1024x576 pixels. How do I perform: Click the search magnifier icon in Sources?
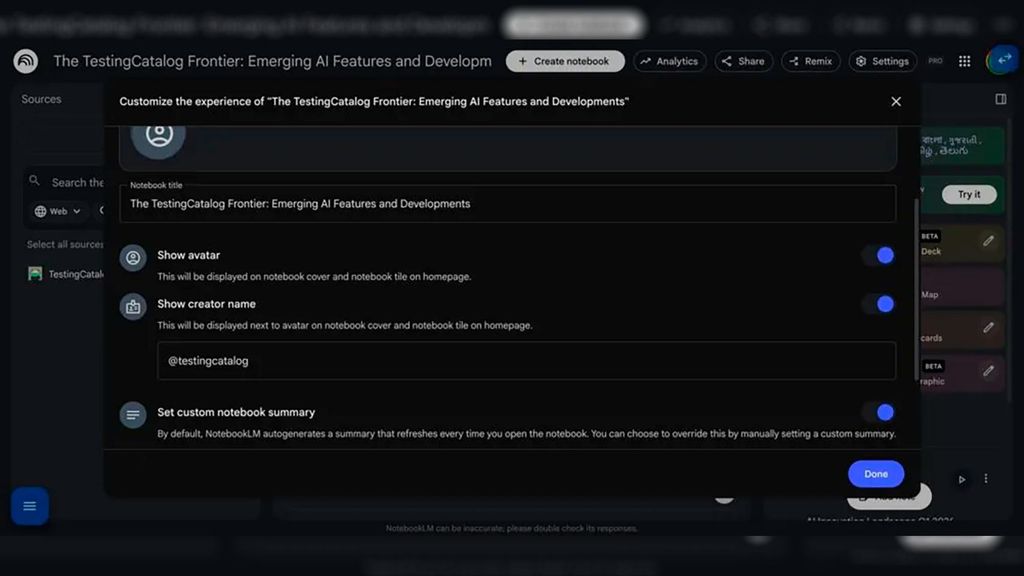tap(35, 180)
